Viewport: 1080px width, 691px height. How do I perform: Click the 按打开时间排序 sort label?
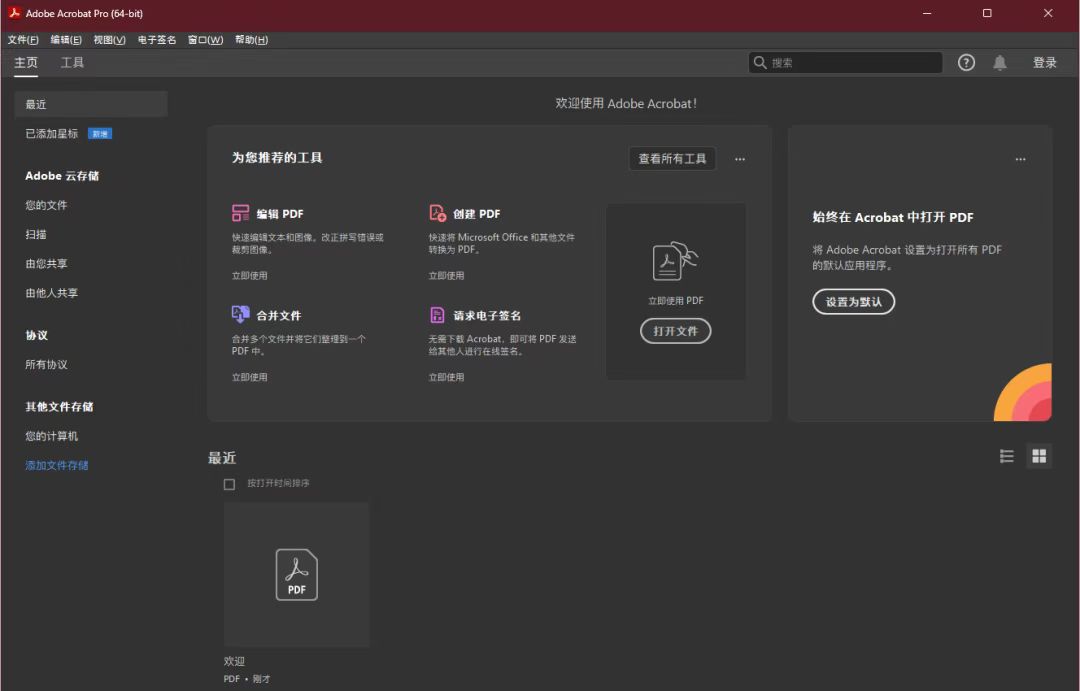278,484
